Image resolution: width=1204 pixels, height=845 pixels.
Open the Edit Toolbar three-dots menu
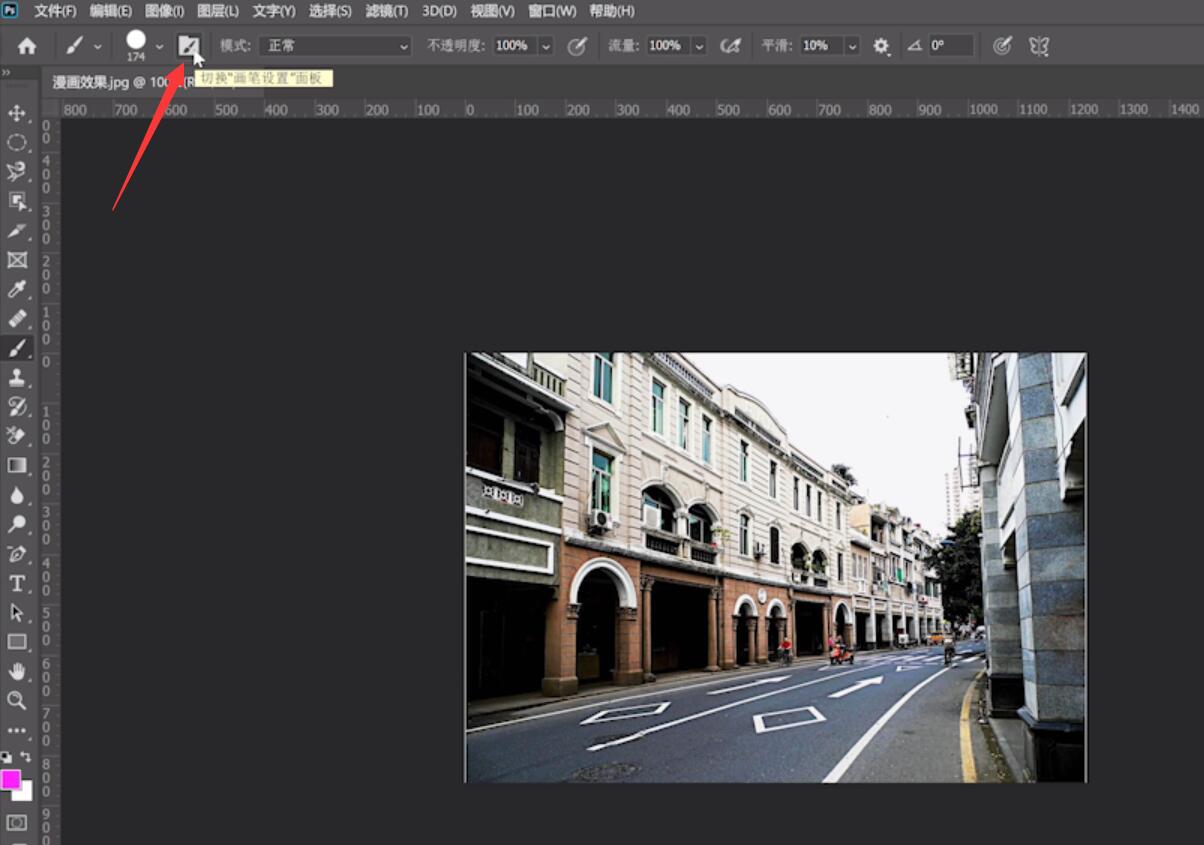(x=17, y=731)
